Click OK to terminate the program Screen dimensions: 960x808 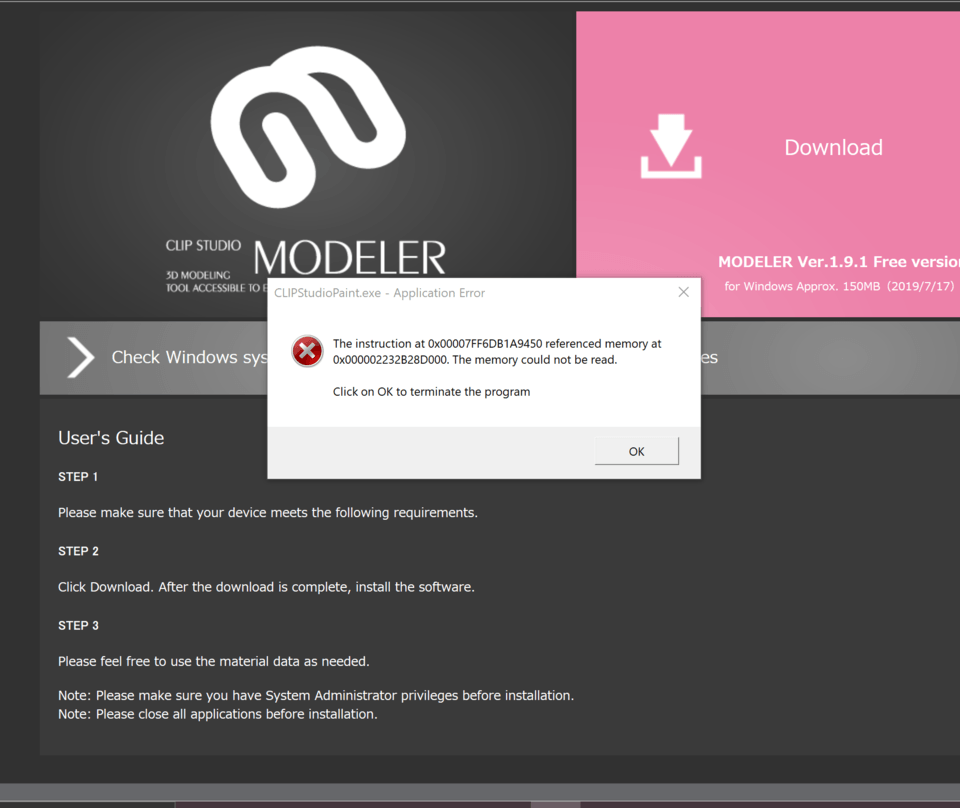pyautogui.click(x=636, y=451)
